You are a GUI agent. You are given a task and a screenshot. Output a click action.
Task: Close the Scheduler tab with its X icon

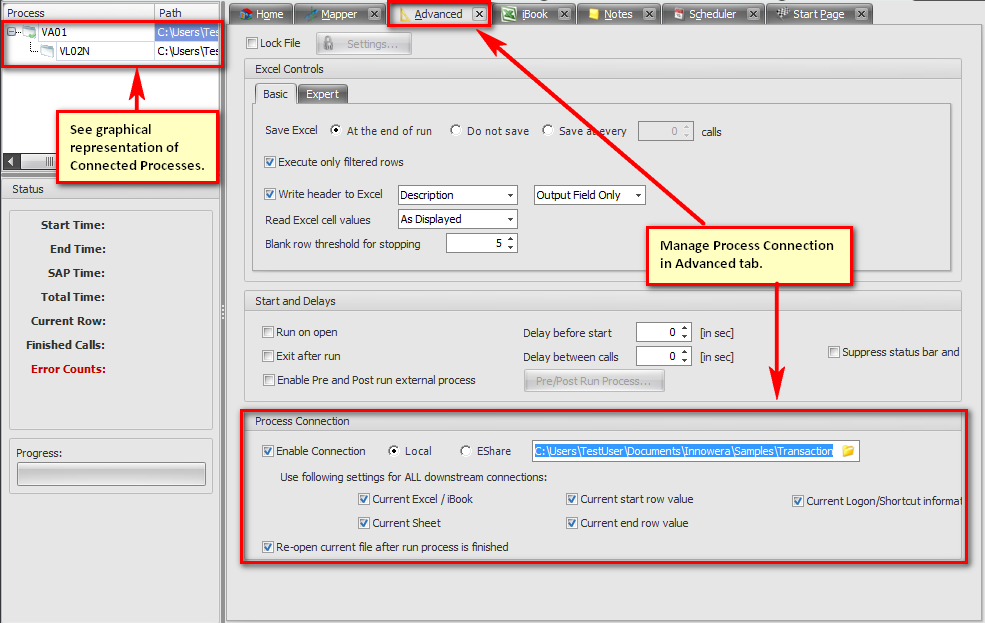752,14
